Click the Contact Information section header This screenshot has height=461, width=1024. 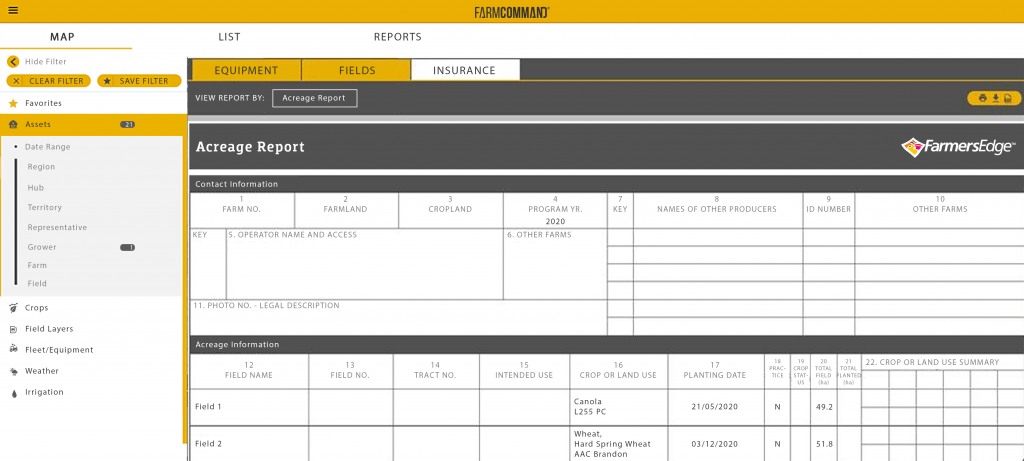[x=607, y=184]
